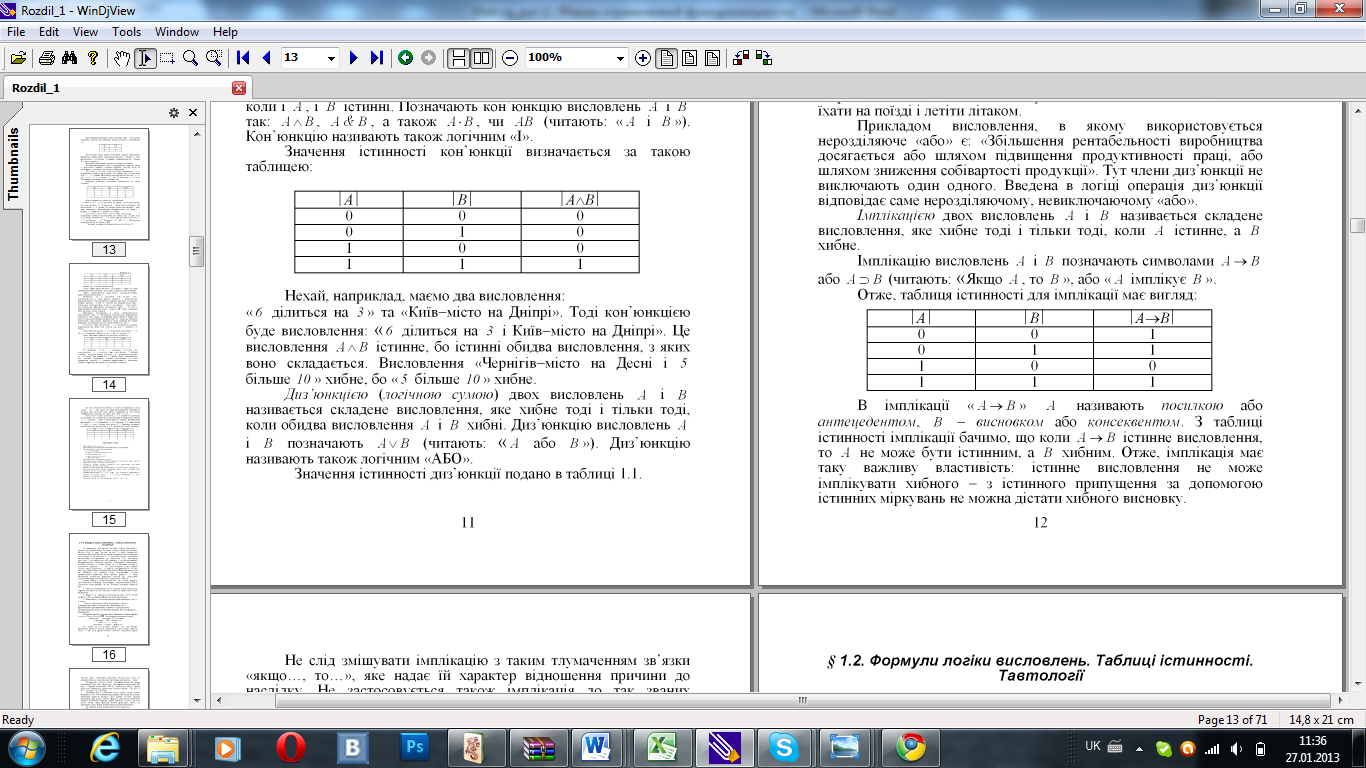Click the rotate left icon
1366x768 pixels.
click(741, 58)
